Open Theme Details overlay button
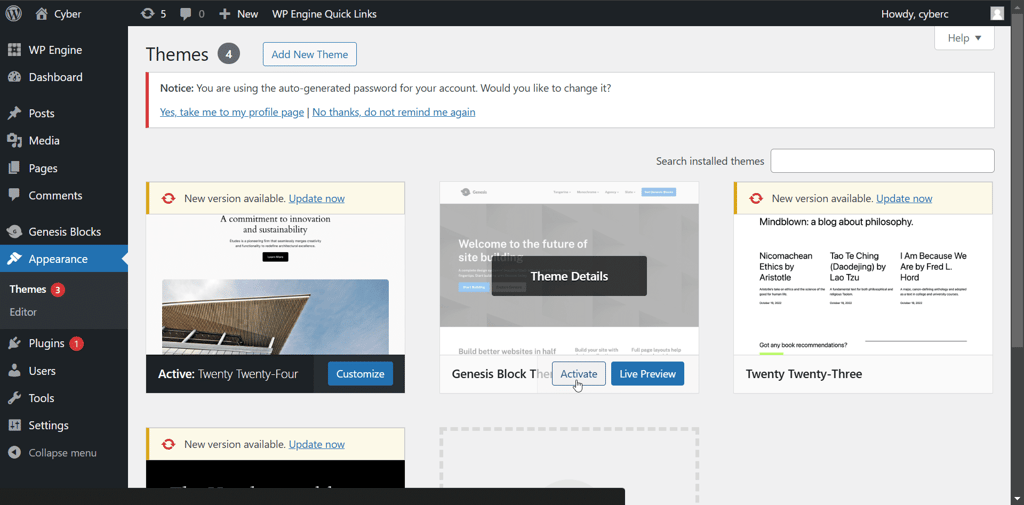Viewport: 1024px width, 505px height. click(569, 276)
